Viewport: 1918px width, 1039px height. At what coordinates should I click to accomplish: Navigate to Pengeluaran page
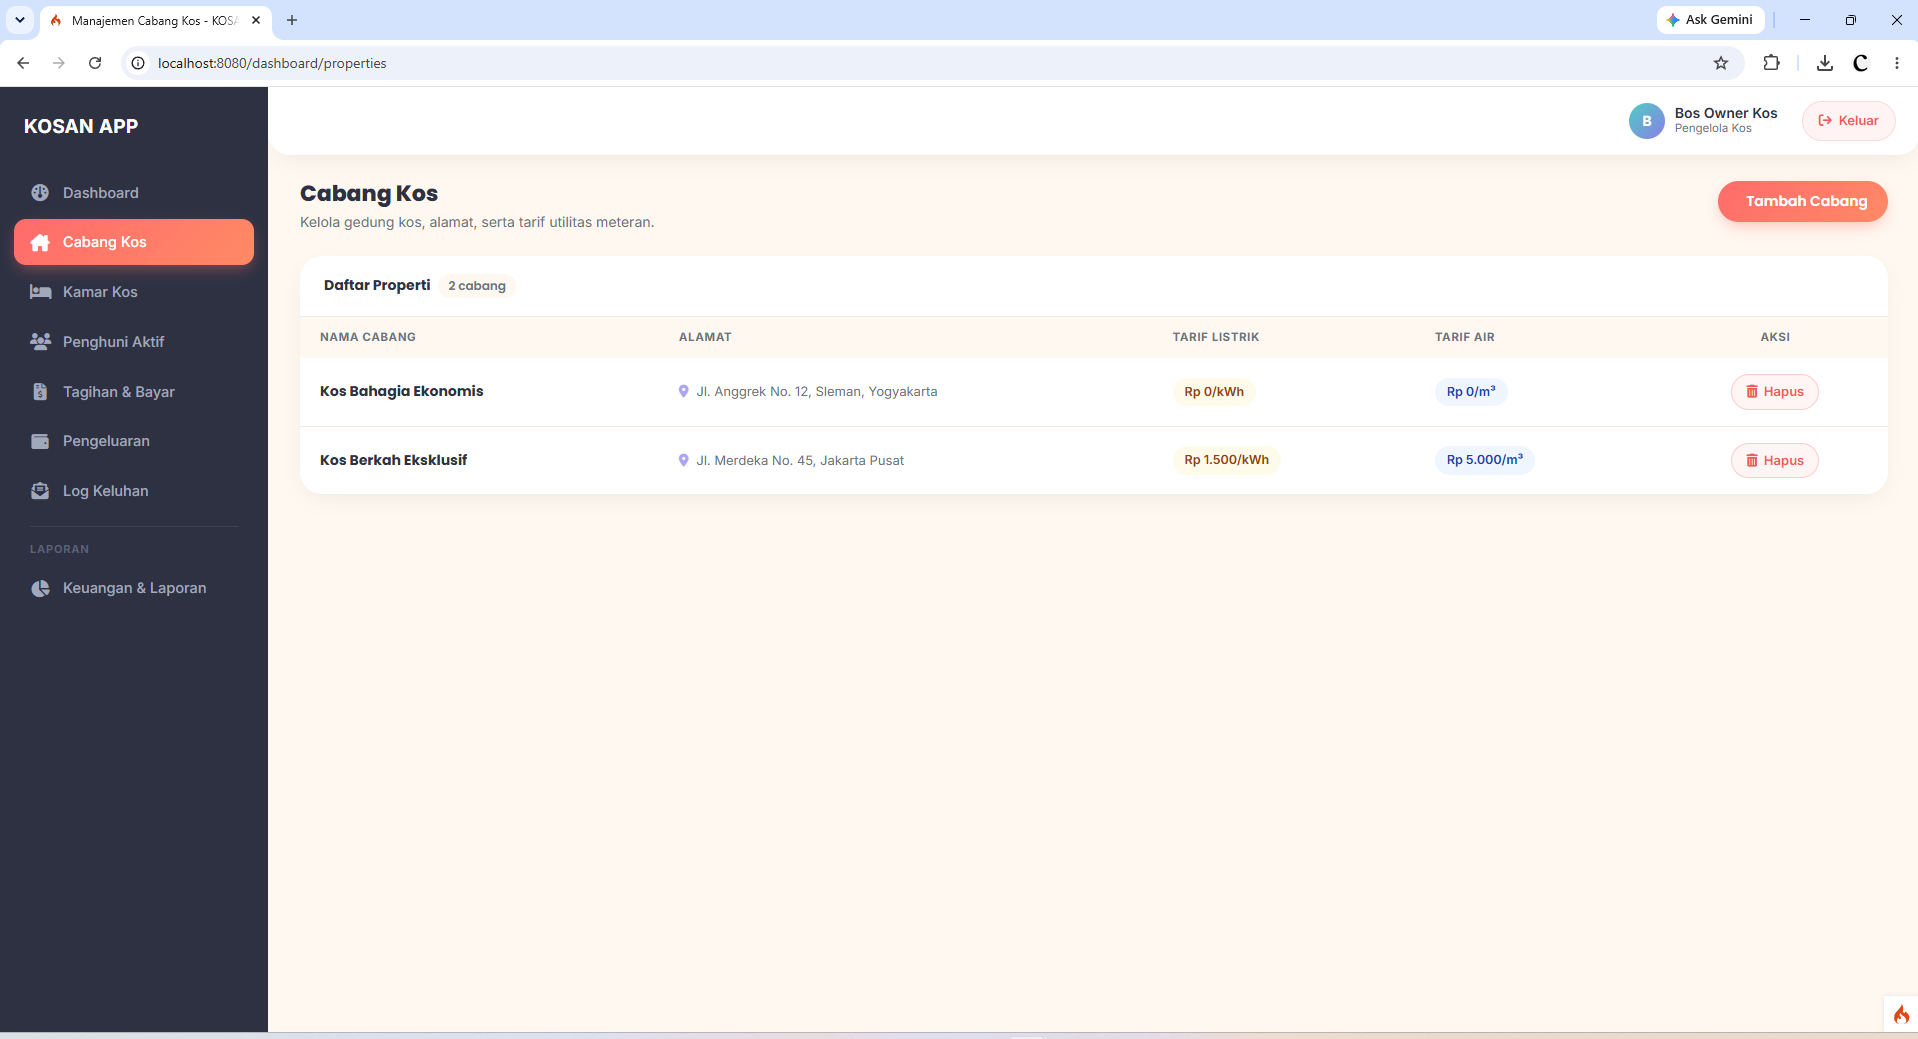(x=134, y=441)
